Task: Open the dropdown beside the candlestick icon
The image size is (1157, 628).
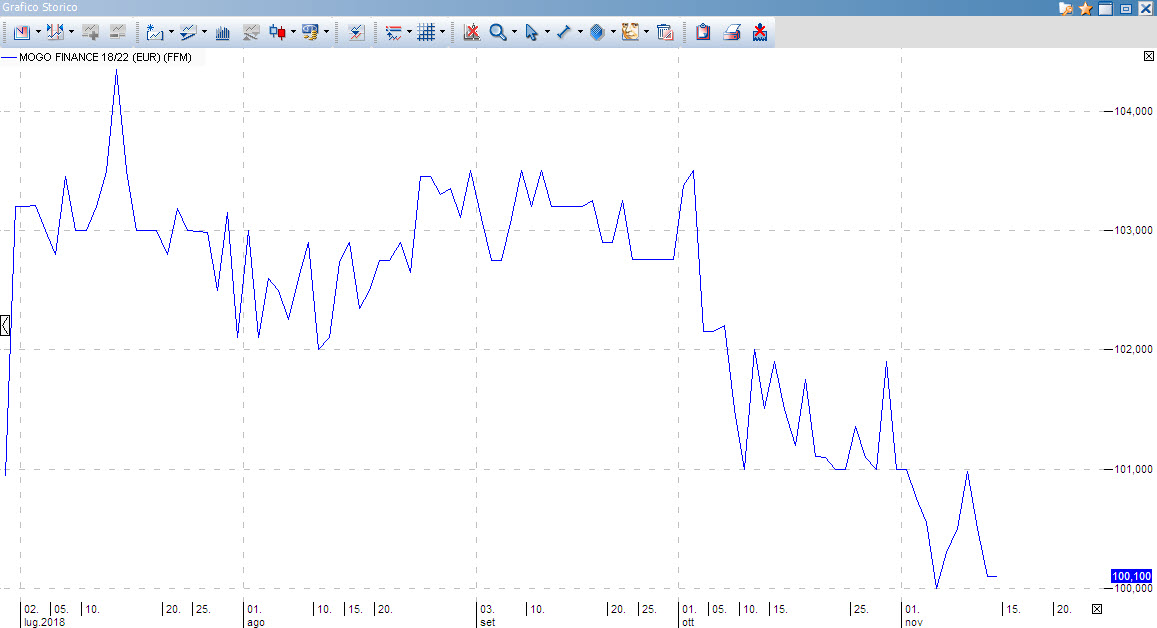Action: click(x=293, y=32)
